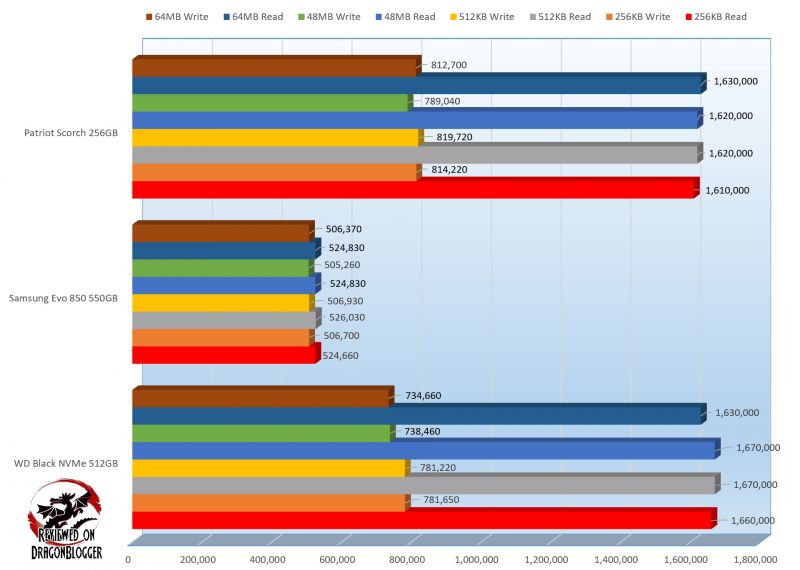This screenshot has width=800, height=570.
Task: Select the 738,460 data label
Action: click(x=422, y=431)
